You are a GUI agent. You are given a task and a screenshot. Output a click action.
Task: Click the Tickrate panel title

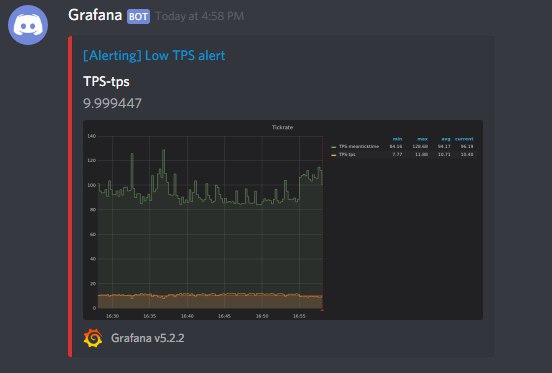click(282, 127)
